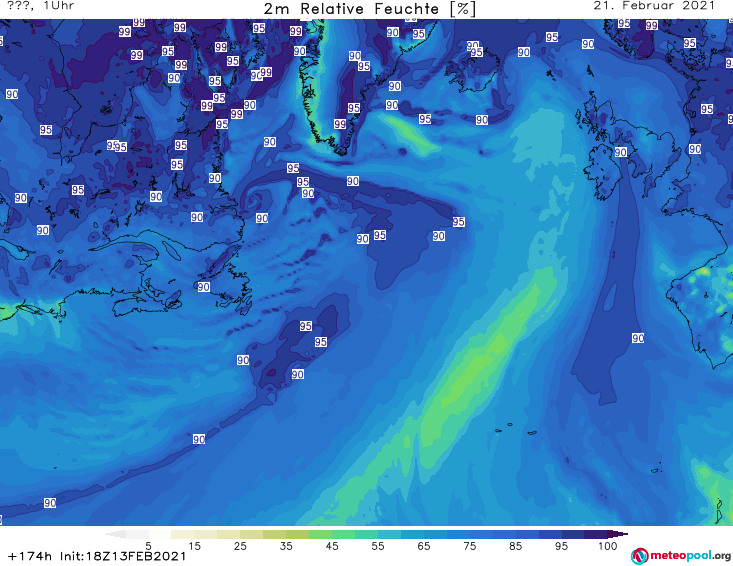
Task: Click the '100' label on color scale
Action: coord(608,546)
